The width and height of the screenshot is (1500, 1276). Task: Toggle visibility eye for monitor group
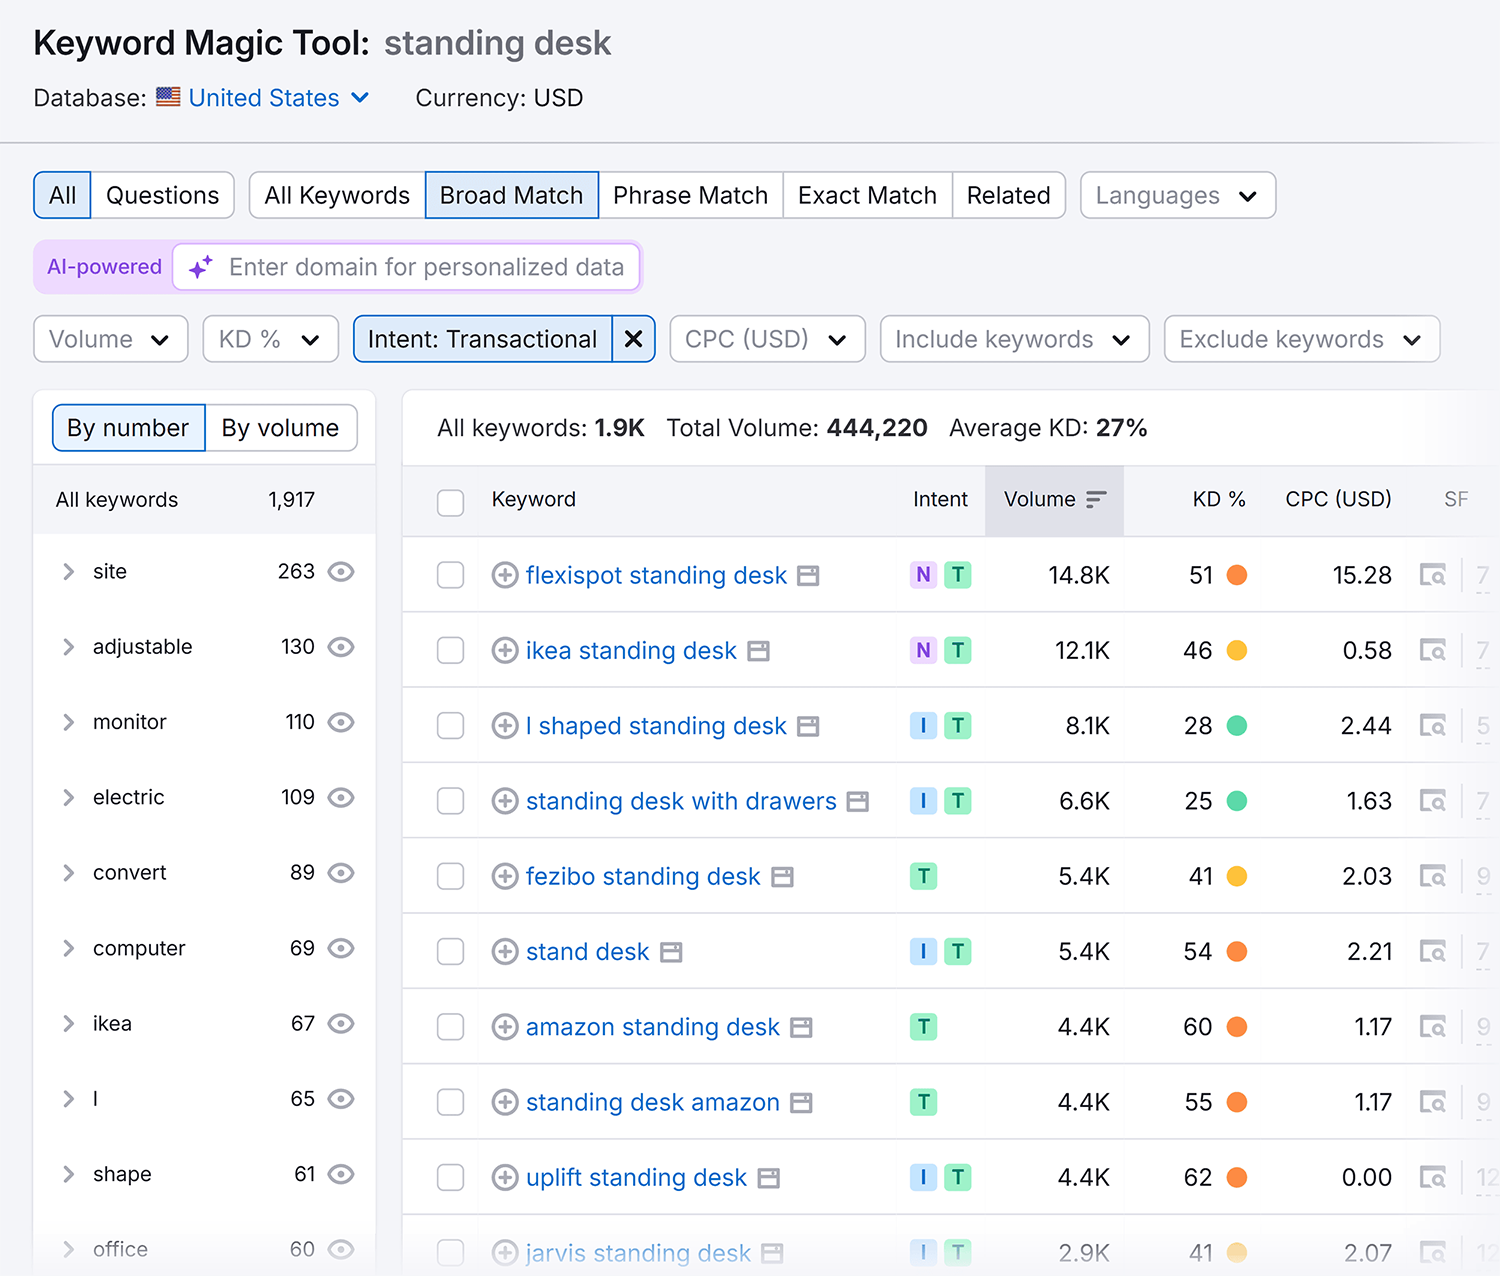341,722
